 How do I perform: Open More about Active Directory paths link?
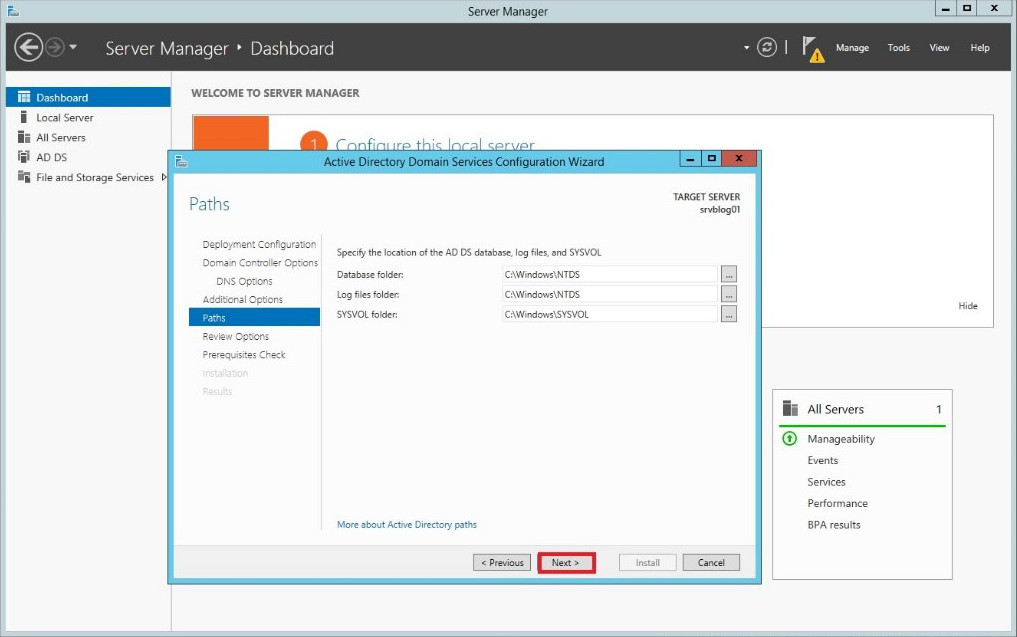(x=407, y=524)
